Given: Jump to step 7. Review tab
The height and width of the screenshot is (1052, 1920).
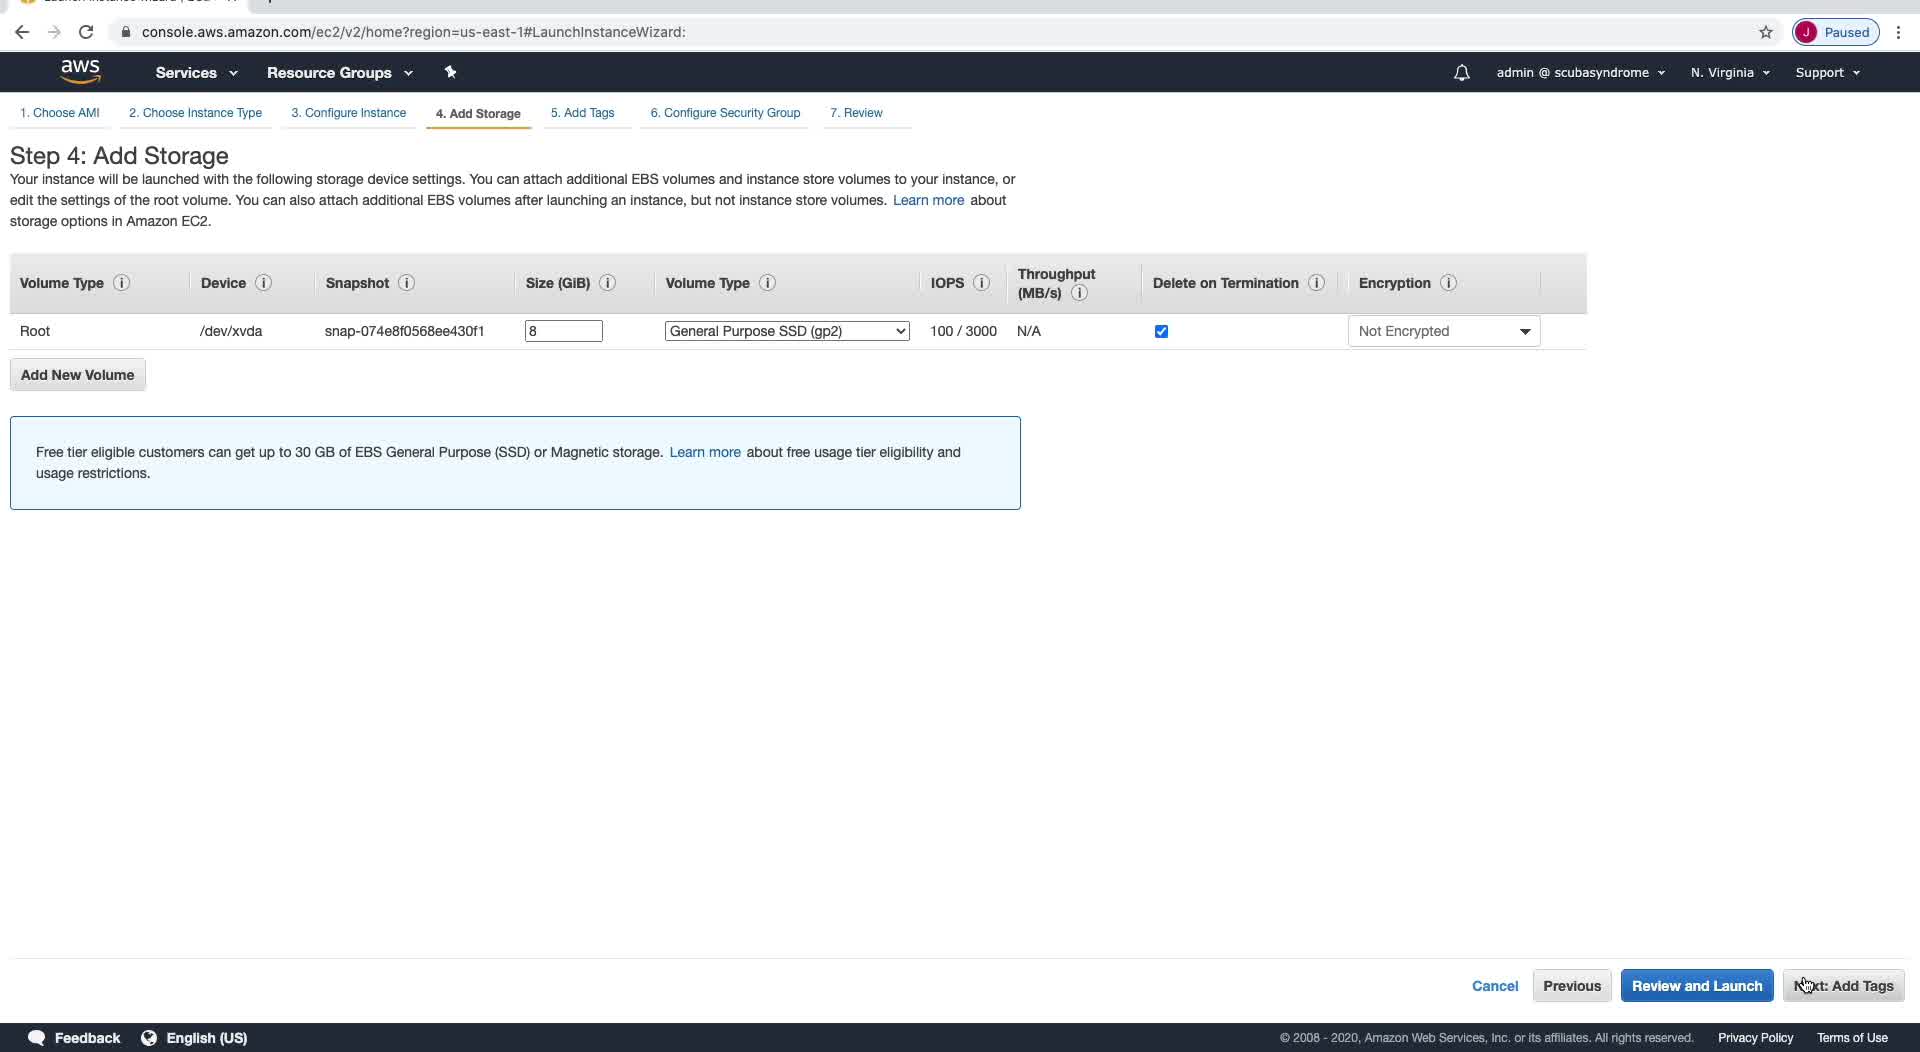Looking at the screenshot, I should tap(856, 113).
